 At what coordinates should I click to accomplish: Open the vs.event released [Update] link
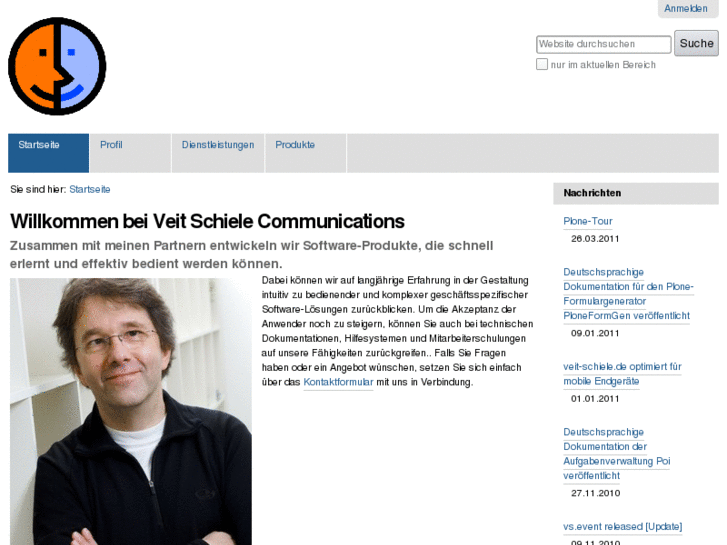coord(623,526)
